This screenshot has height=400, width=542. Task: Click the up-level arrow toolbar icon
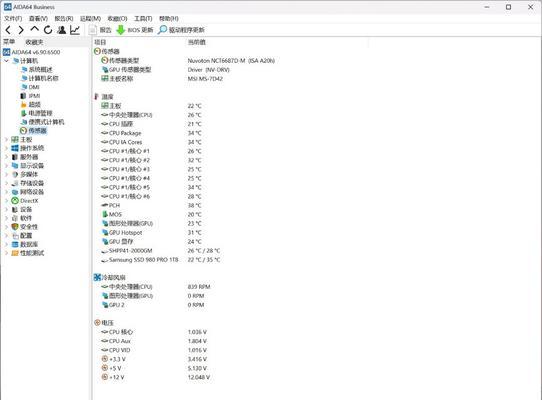point(34,29)
